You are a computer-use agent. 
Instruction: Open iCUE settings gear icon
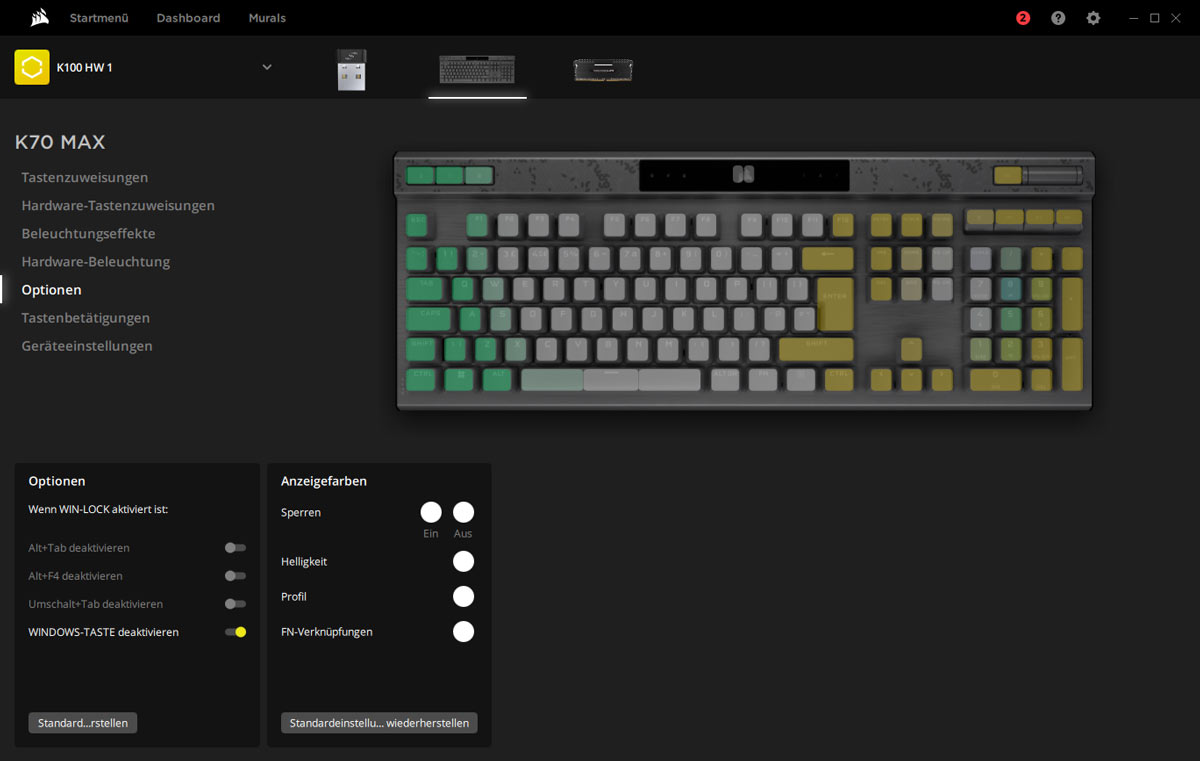coord(1093,18)
